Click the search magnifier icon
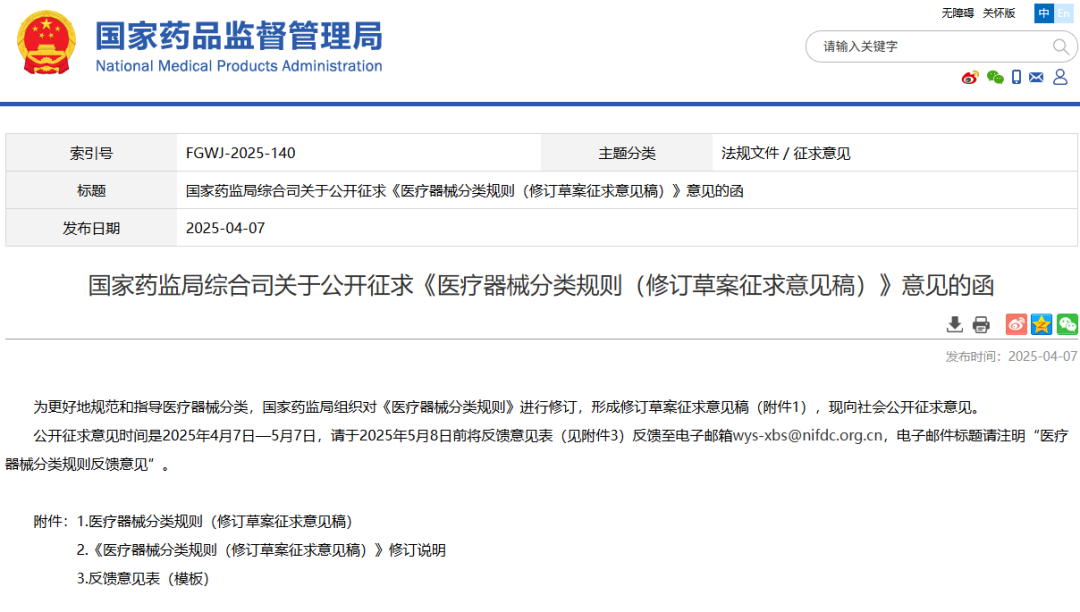The width and height of the screenshot is (1080, 612). pos(1060,46)
